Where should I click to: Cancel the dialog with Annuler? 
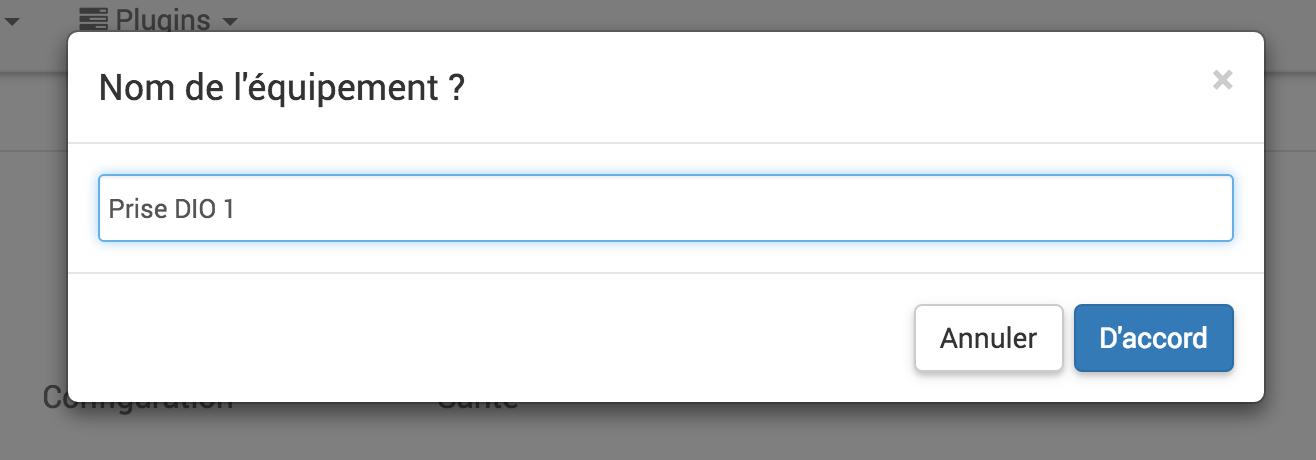click(x=988, y=338)
